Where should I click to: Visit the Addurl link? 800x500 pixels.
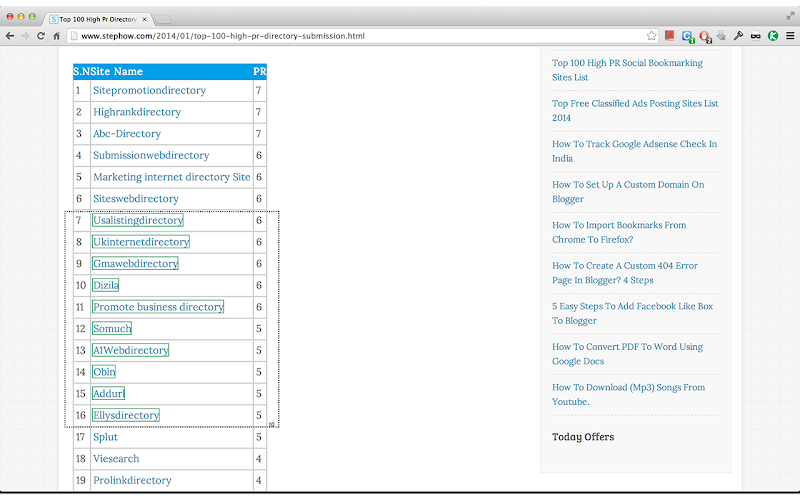click(x=109, y=394)
